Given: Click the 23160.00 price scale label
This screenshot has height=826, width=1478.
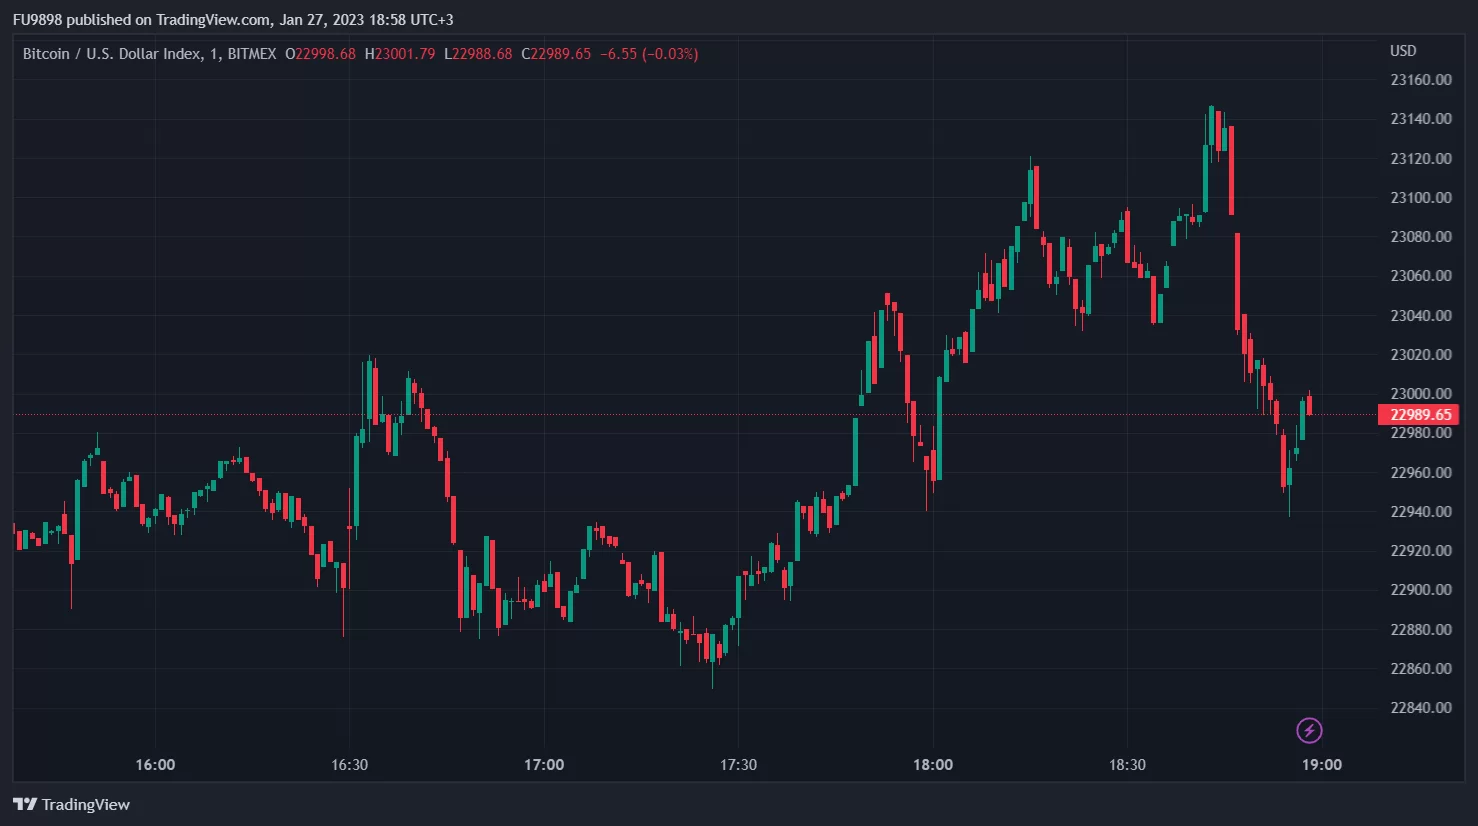Looking at the screenshot, I should tap(1421, 80).
